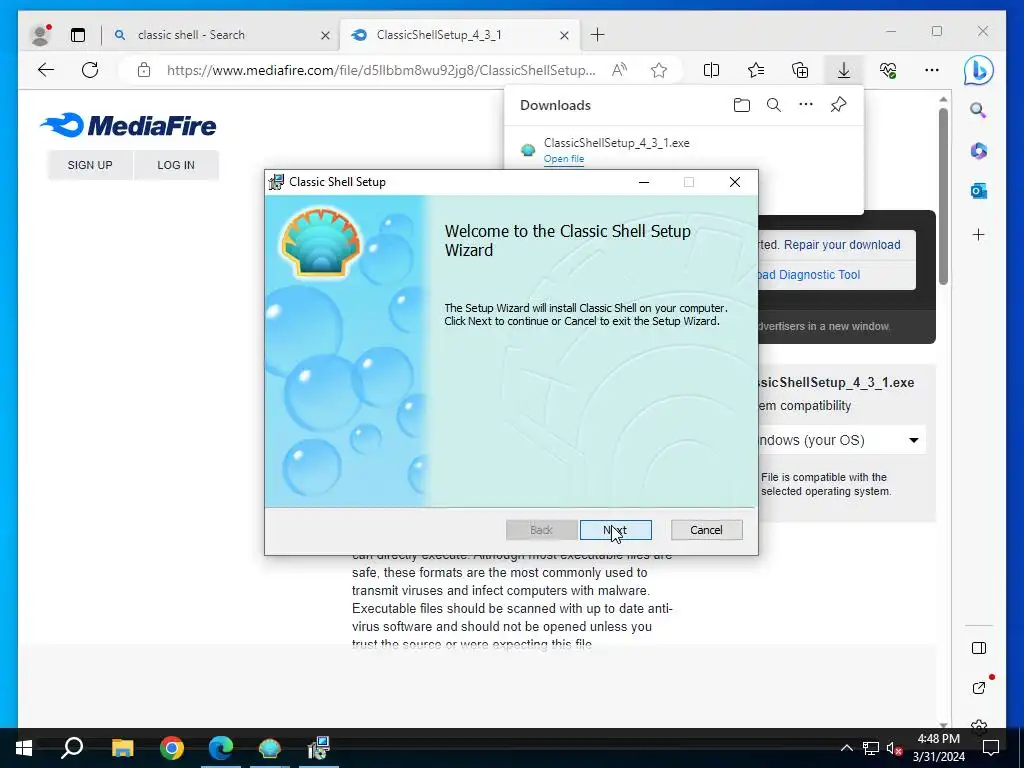Switch to Microsoft Edge on taskbar
This screenshot has height=768, width=1024.
click(x=221, y=748)
